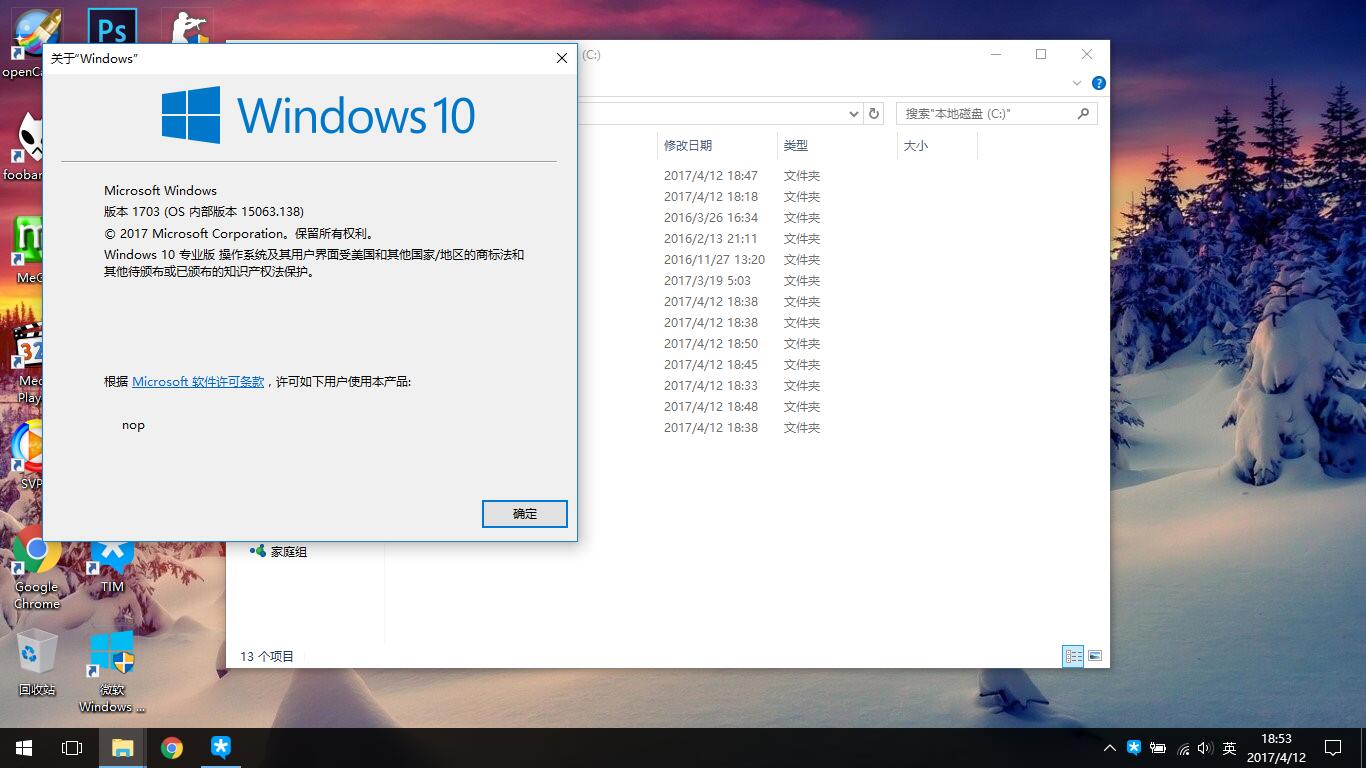Viewport: 1366px width, 768px height.
Task: Show hidden system tray icons
Action: tap(1109, 748)
